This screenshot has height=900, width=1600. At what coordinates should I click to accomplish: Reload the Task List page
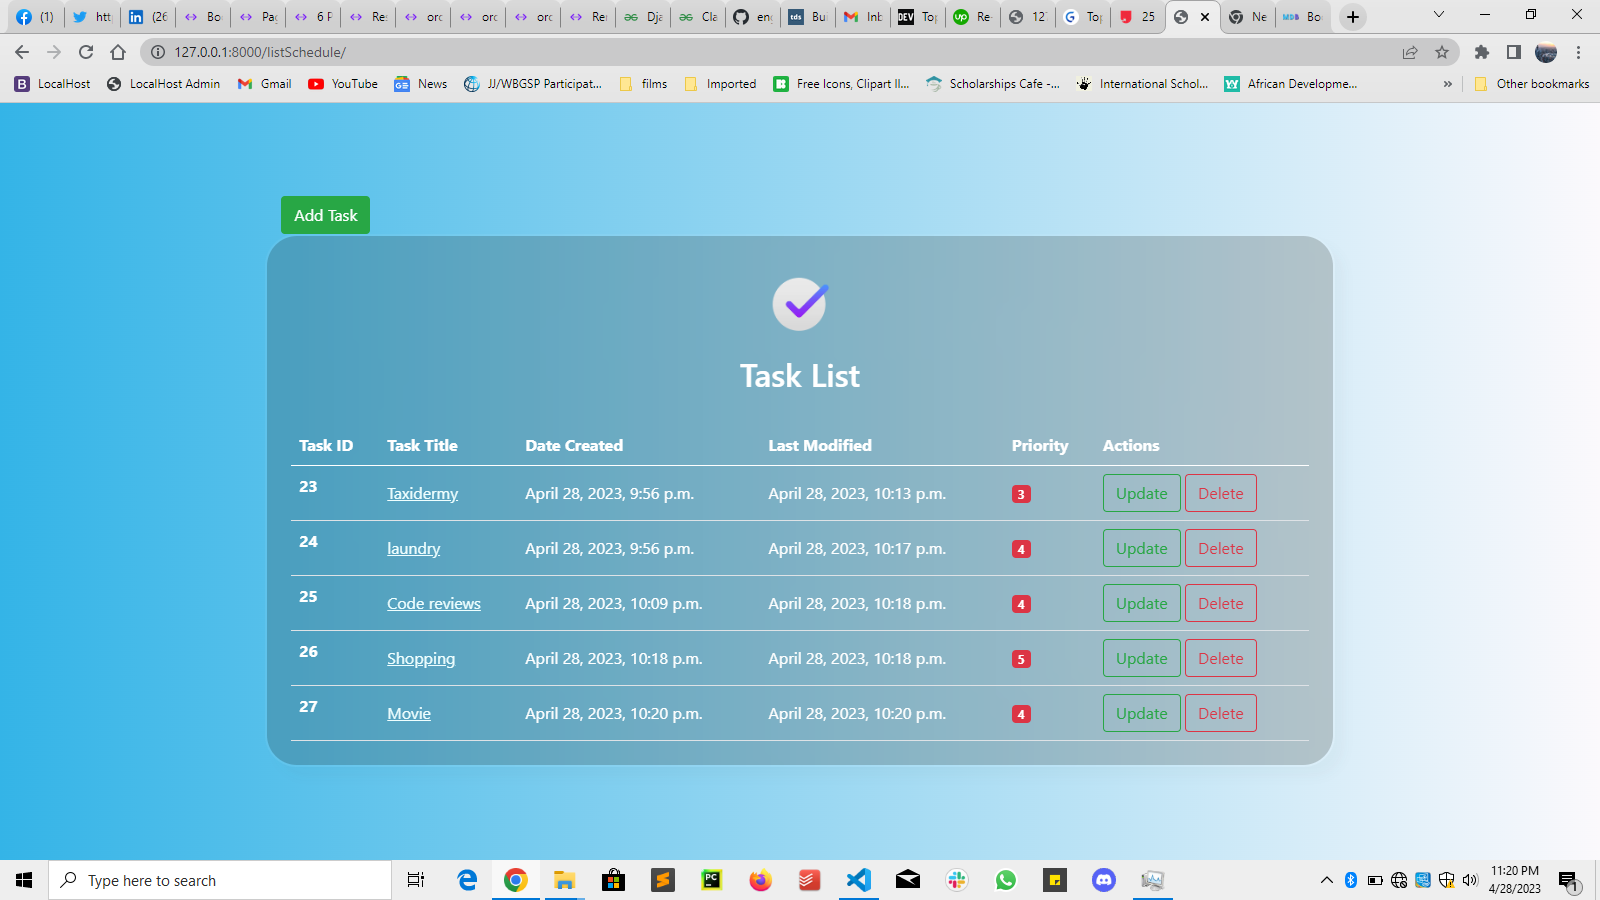tap(85, 52)
